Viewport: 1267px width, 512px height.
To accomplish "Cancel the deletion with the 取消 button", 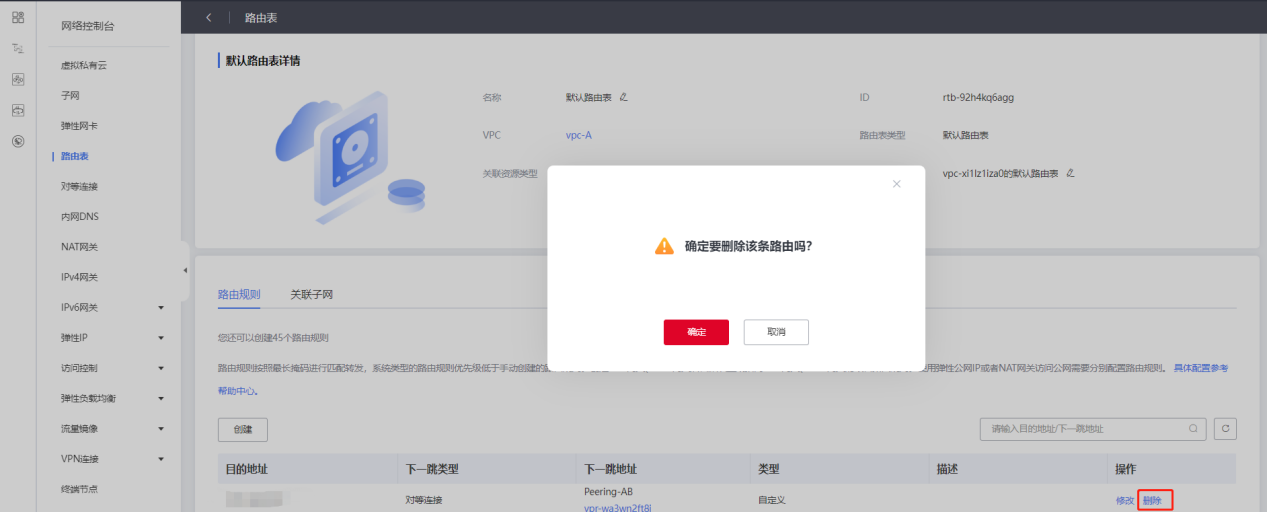I will click(776, 332).
